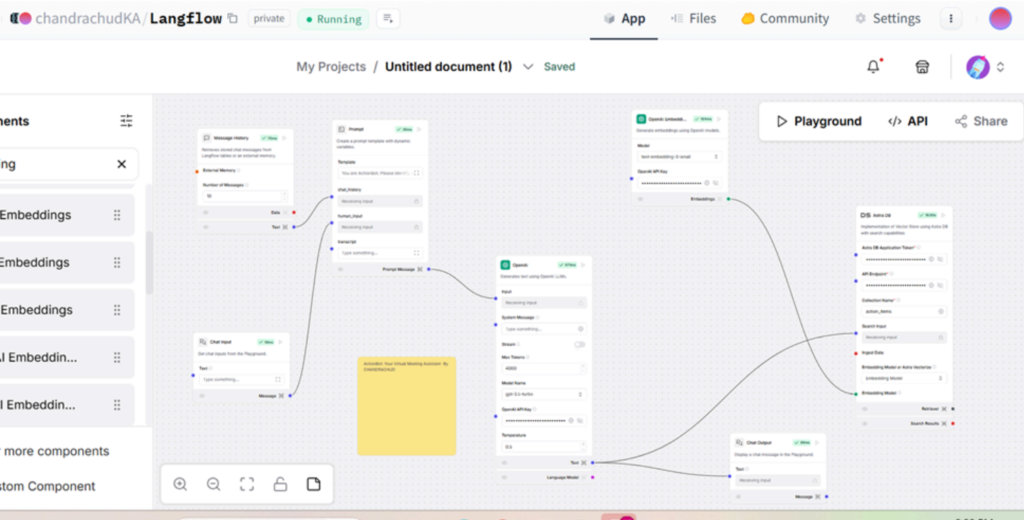Open the Community tab

(x=785, y=18)
